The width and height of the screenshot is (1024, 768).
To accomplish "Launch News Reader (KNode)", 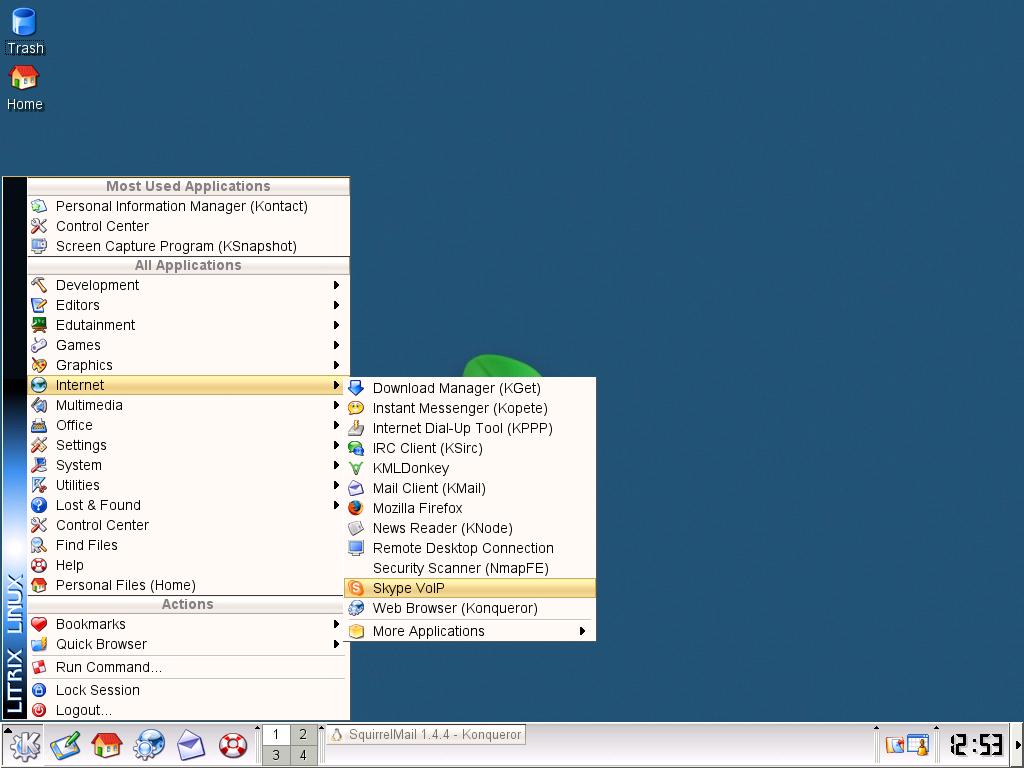I will [x=470, y=528].
